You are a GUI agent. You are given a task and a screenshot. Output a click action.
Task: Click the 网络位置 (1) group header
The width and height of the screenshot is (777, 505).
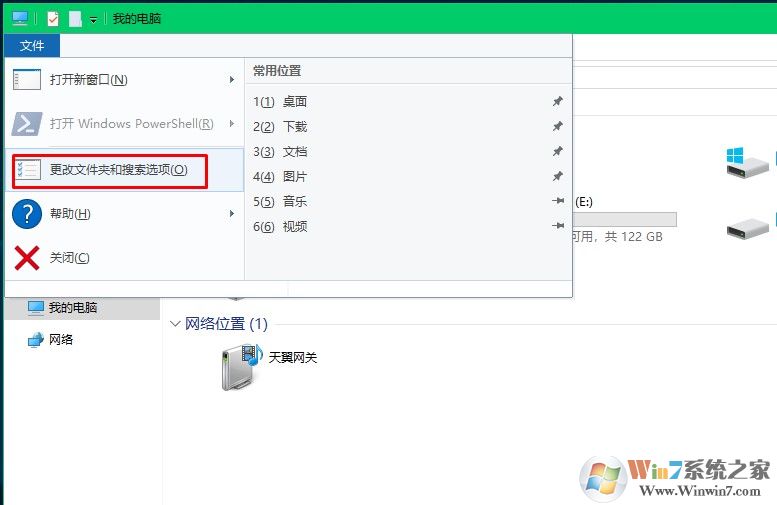point(226,324)
